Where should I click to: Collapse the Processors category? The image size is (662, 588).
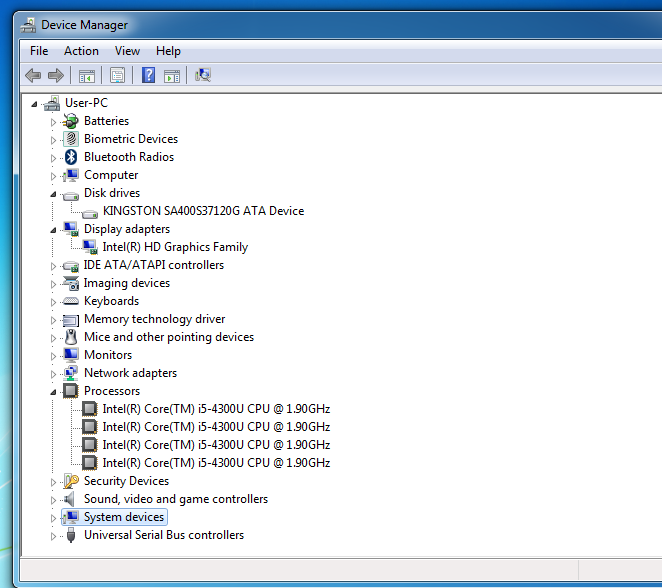click(x=53, y=392)
